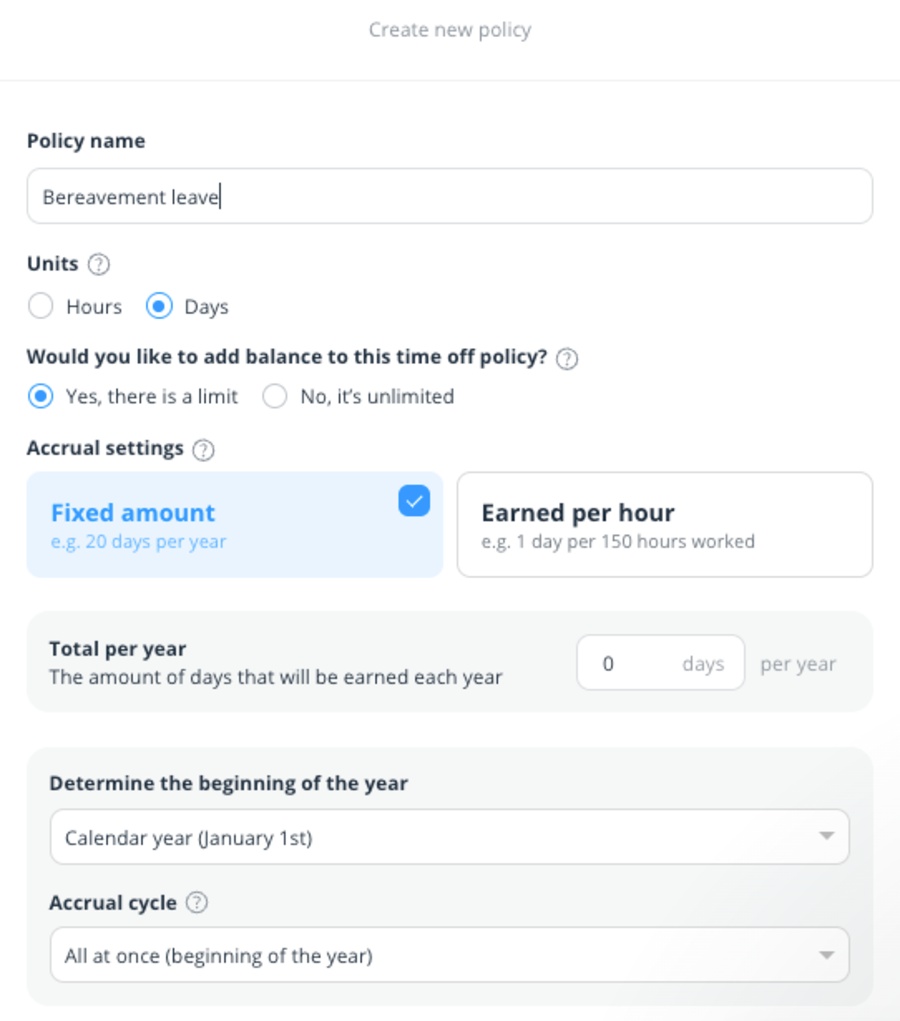Click the Create new policy header
Viewport: 900px width, 1021px height.
tap(449, 30)
